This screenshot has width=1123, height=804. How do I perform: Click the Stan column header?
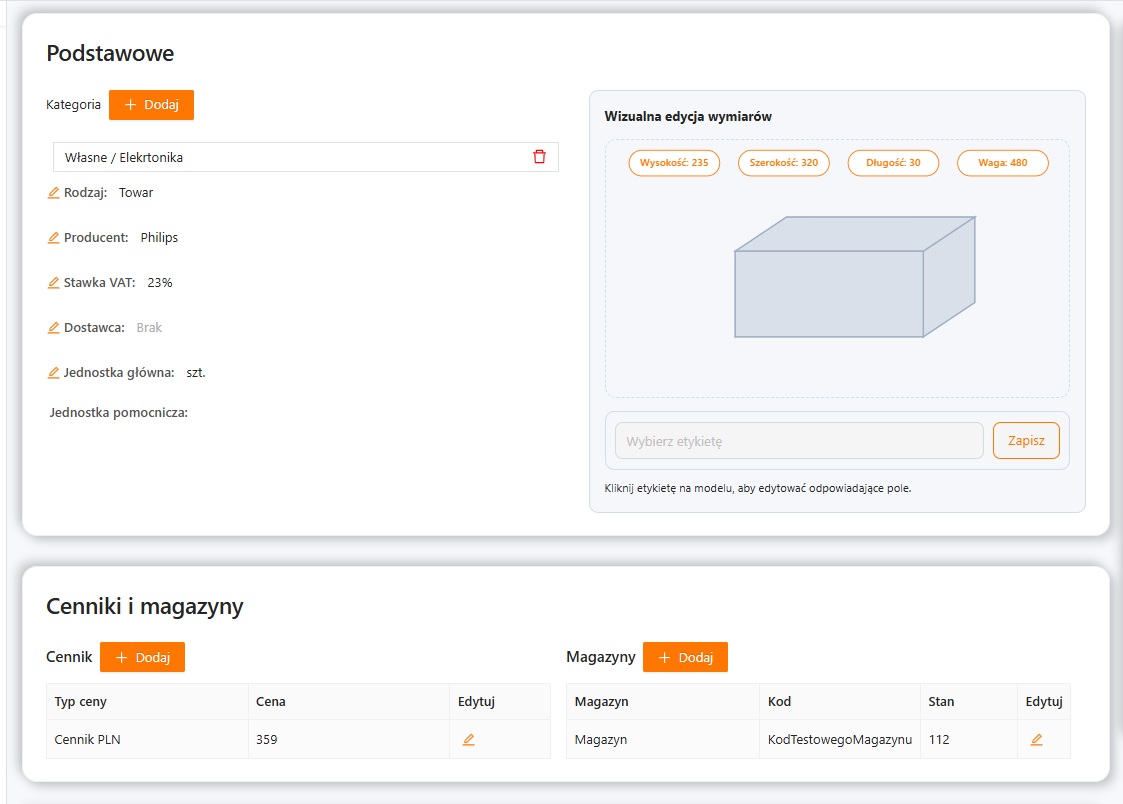pos(941,702)
